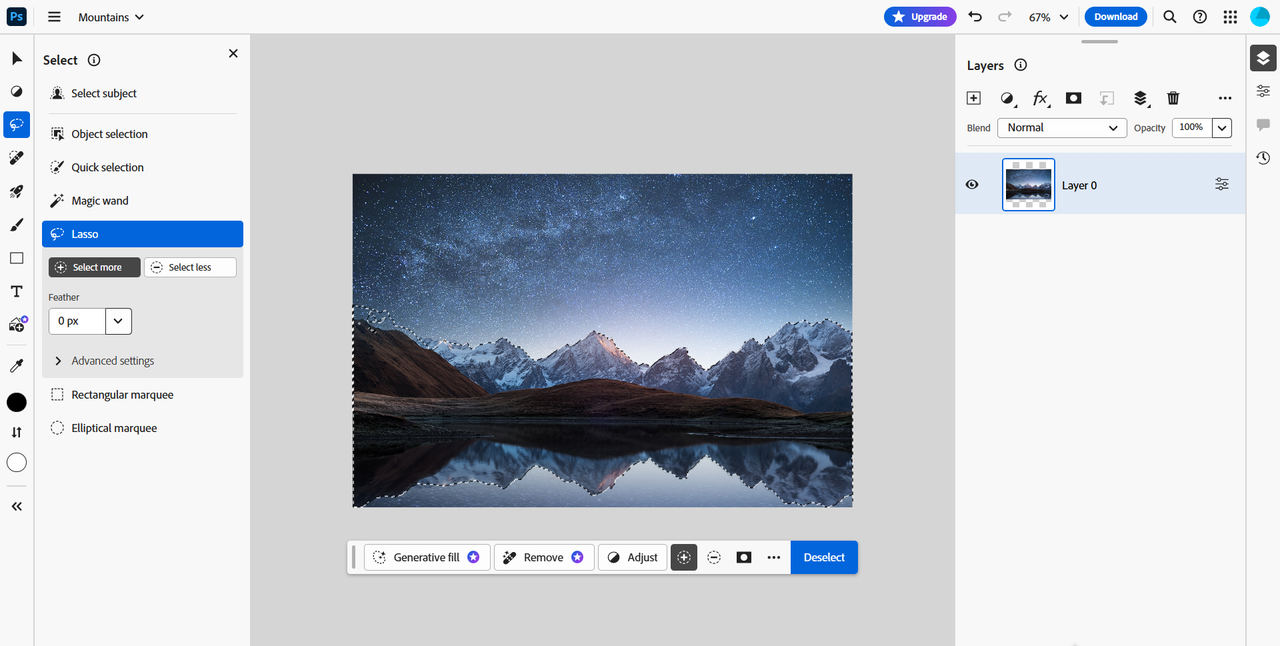
Task: Open layer effects fx icon
Action: (1040, 98)
